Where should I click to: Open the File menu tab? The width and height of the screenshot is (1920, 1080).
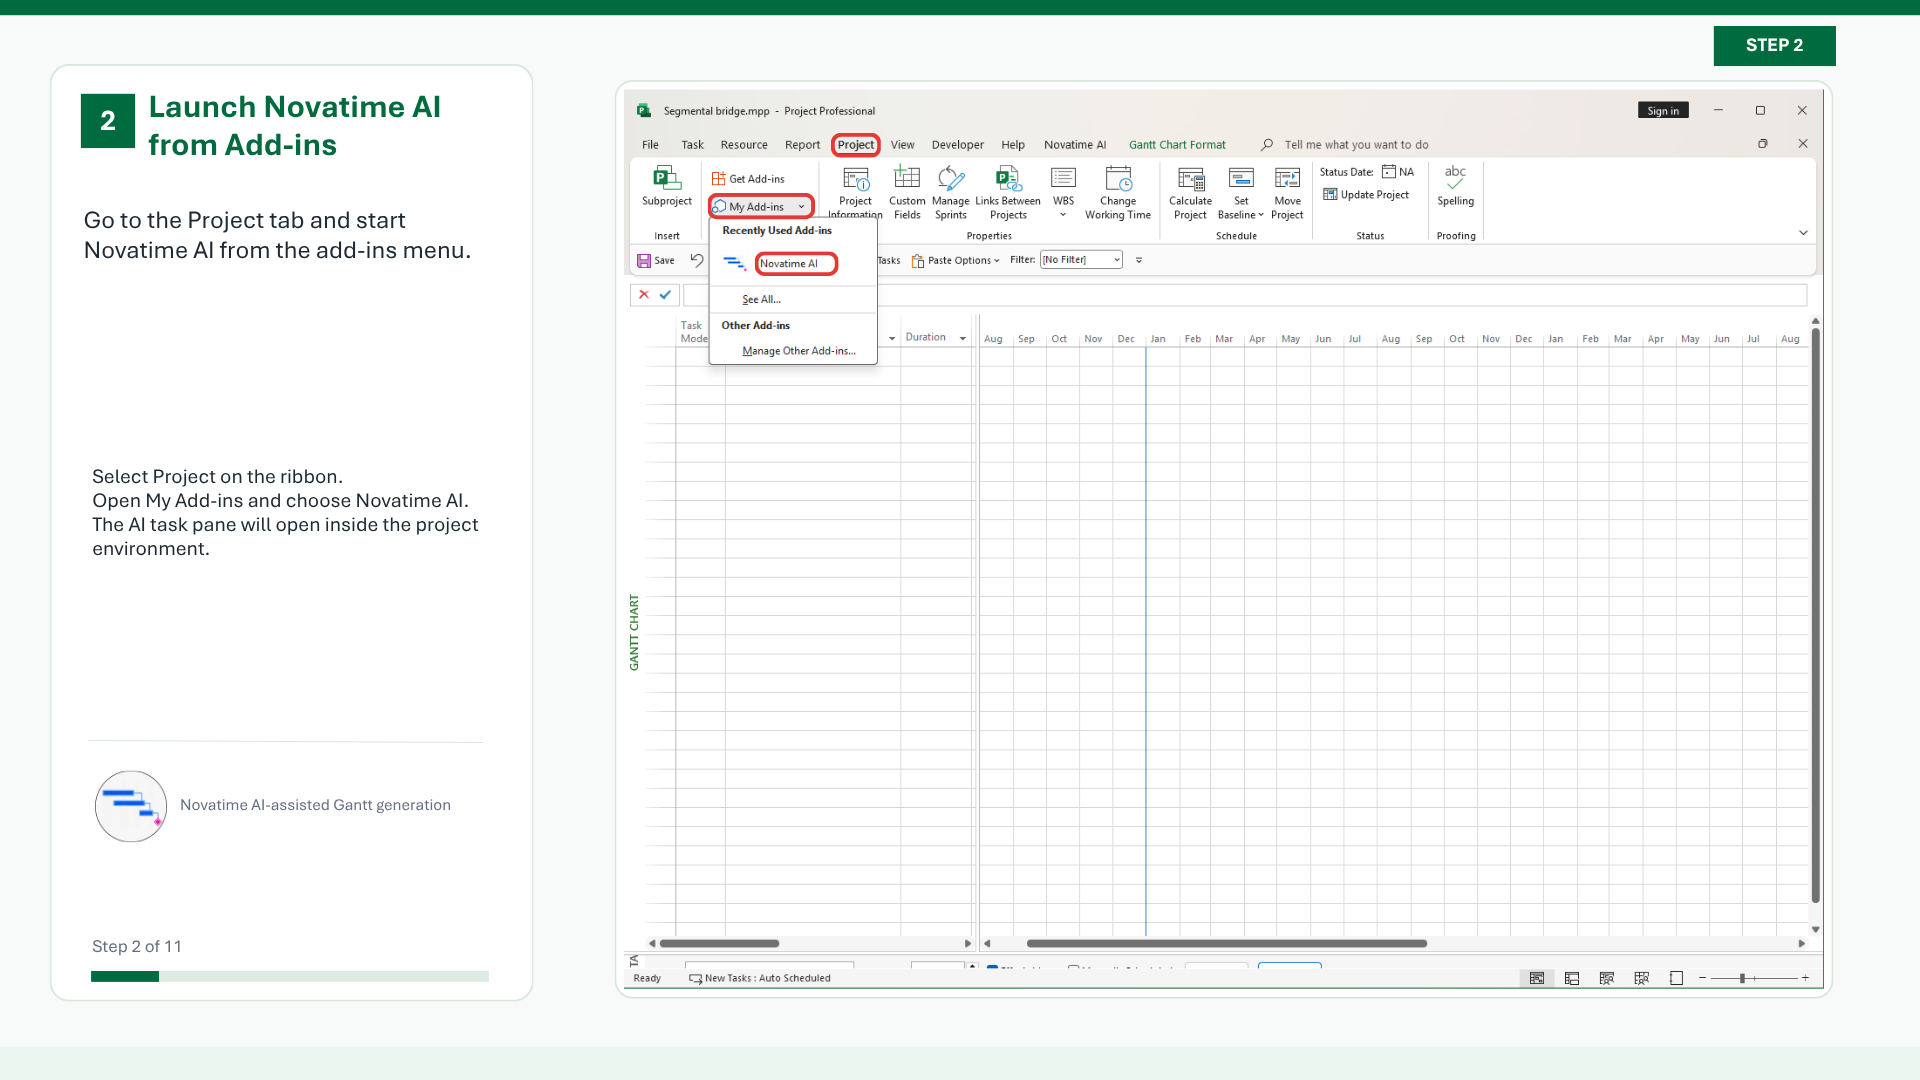point(650,145)
